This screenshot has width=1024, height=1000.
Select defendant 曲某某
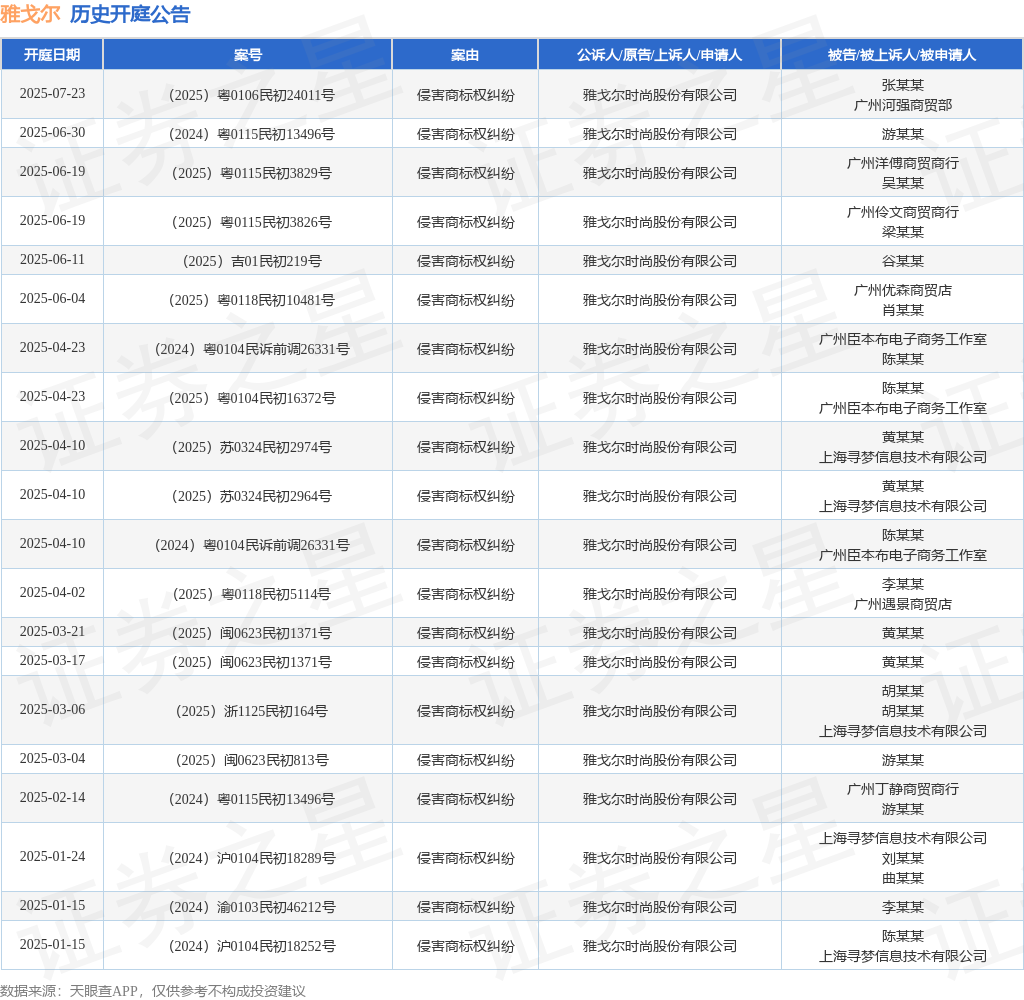point(903,879)
